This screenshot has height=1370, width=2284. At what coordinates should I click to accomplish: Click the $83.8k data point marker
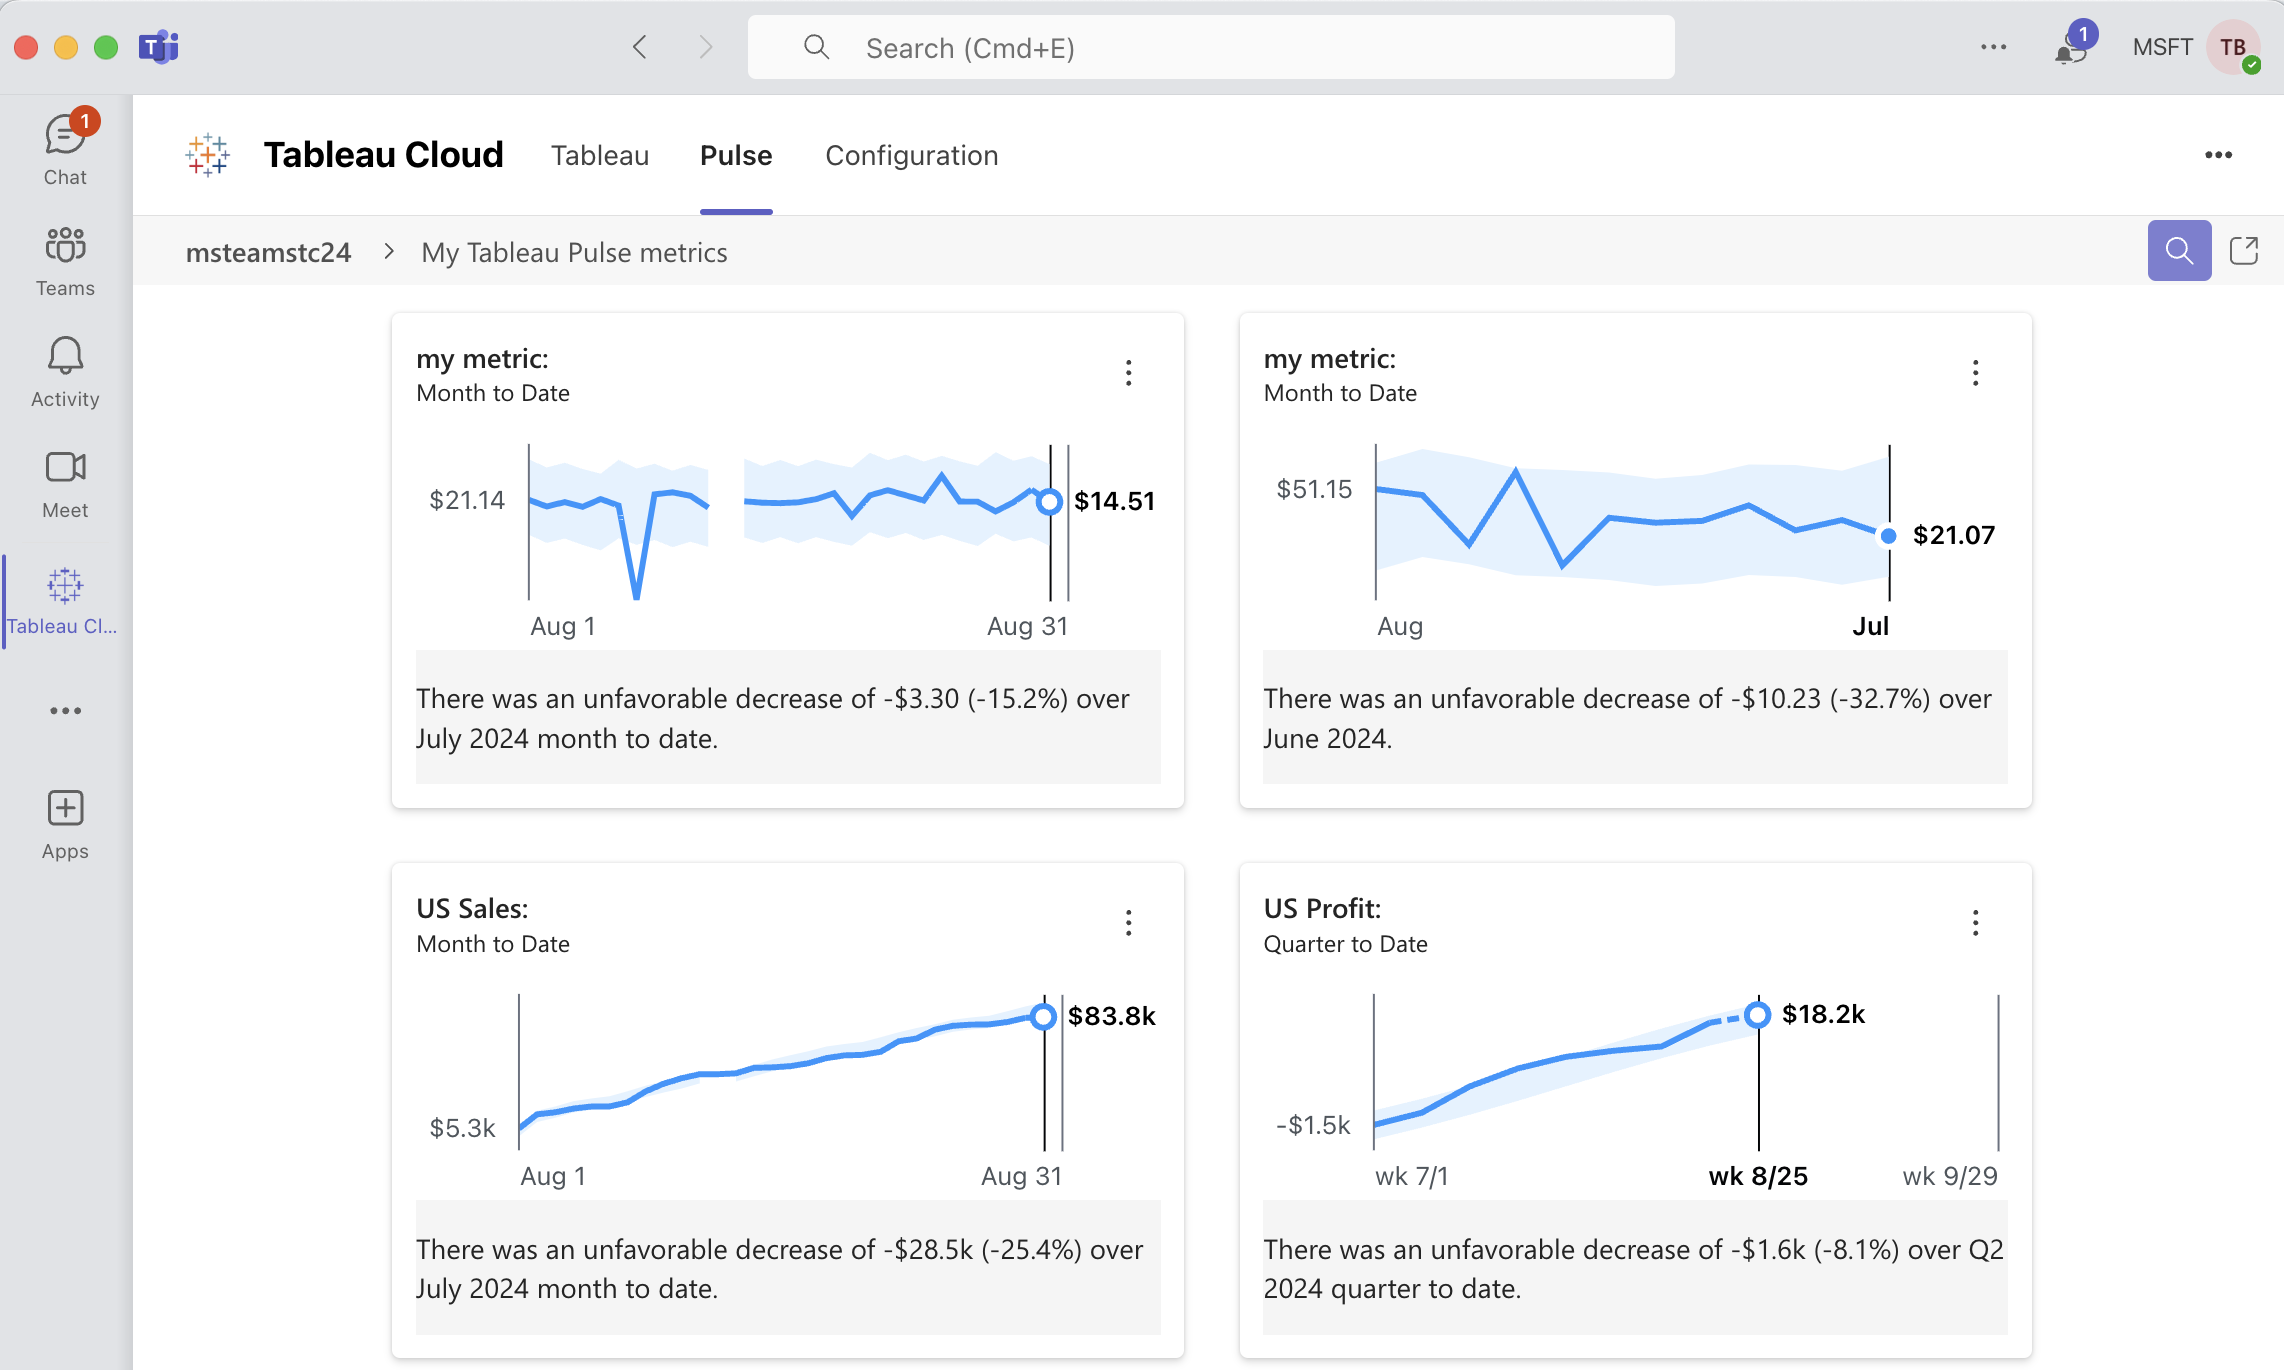click(x=1043, y=1017)
